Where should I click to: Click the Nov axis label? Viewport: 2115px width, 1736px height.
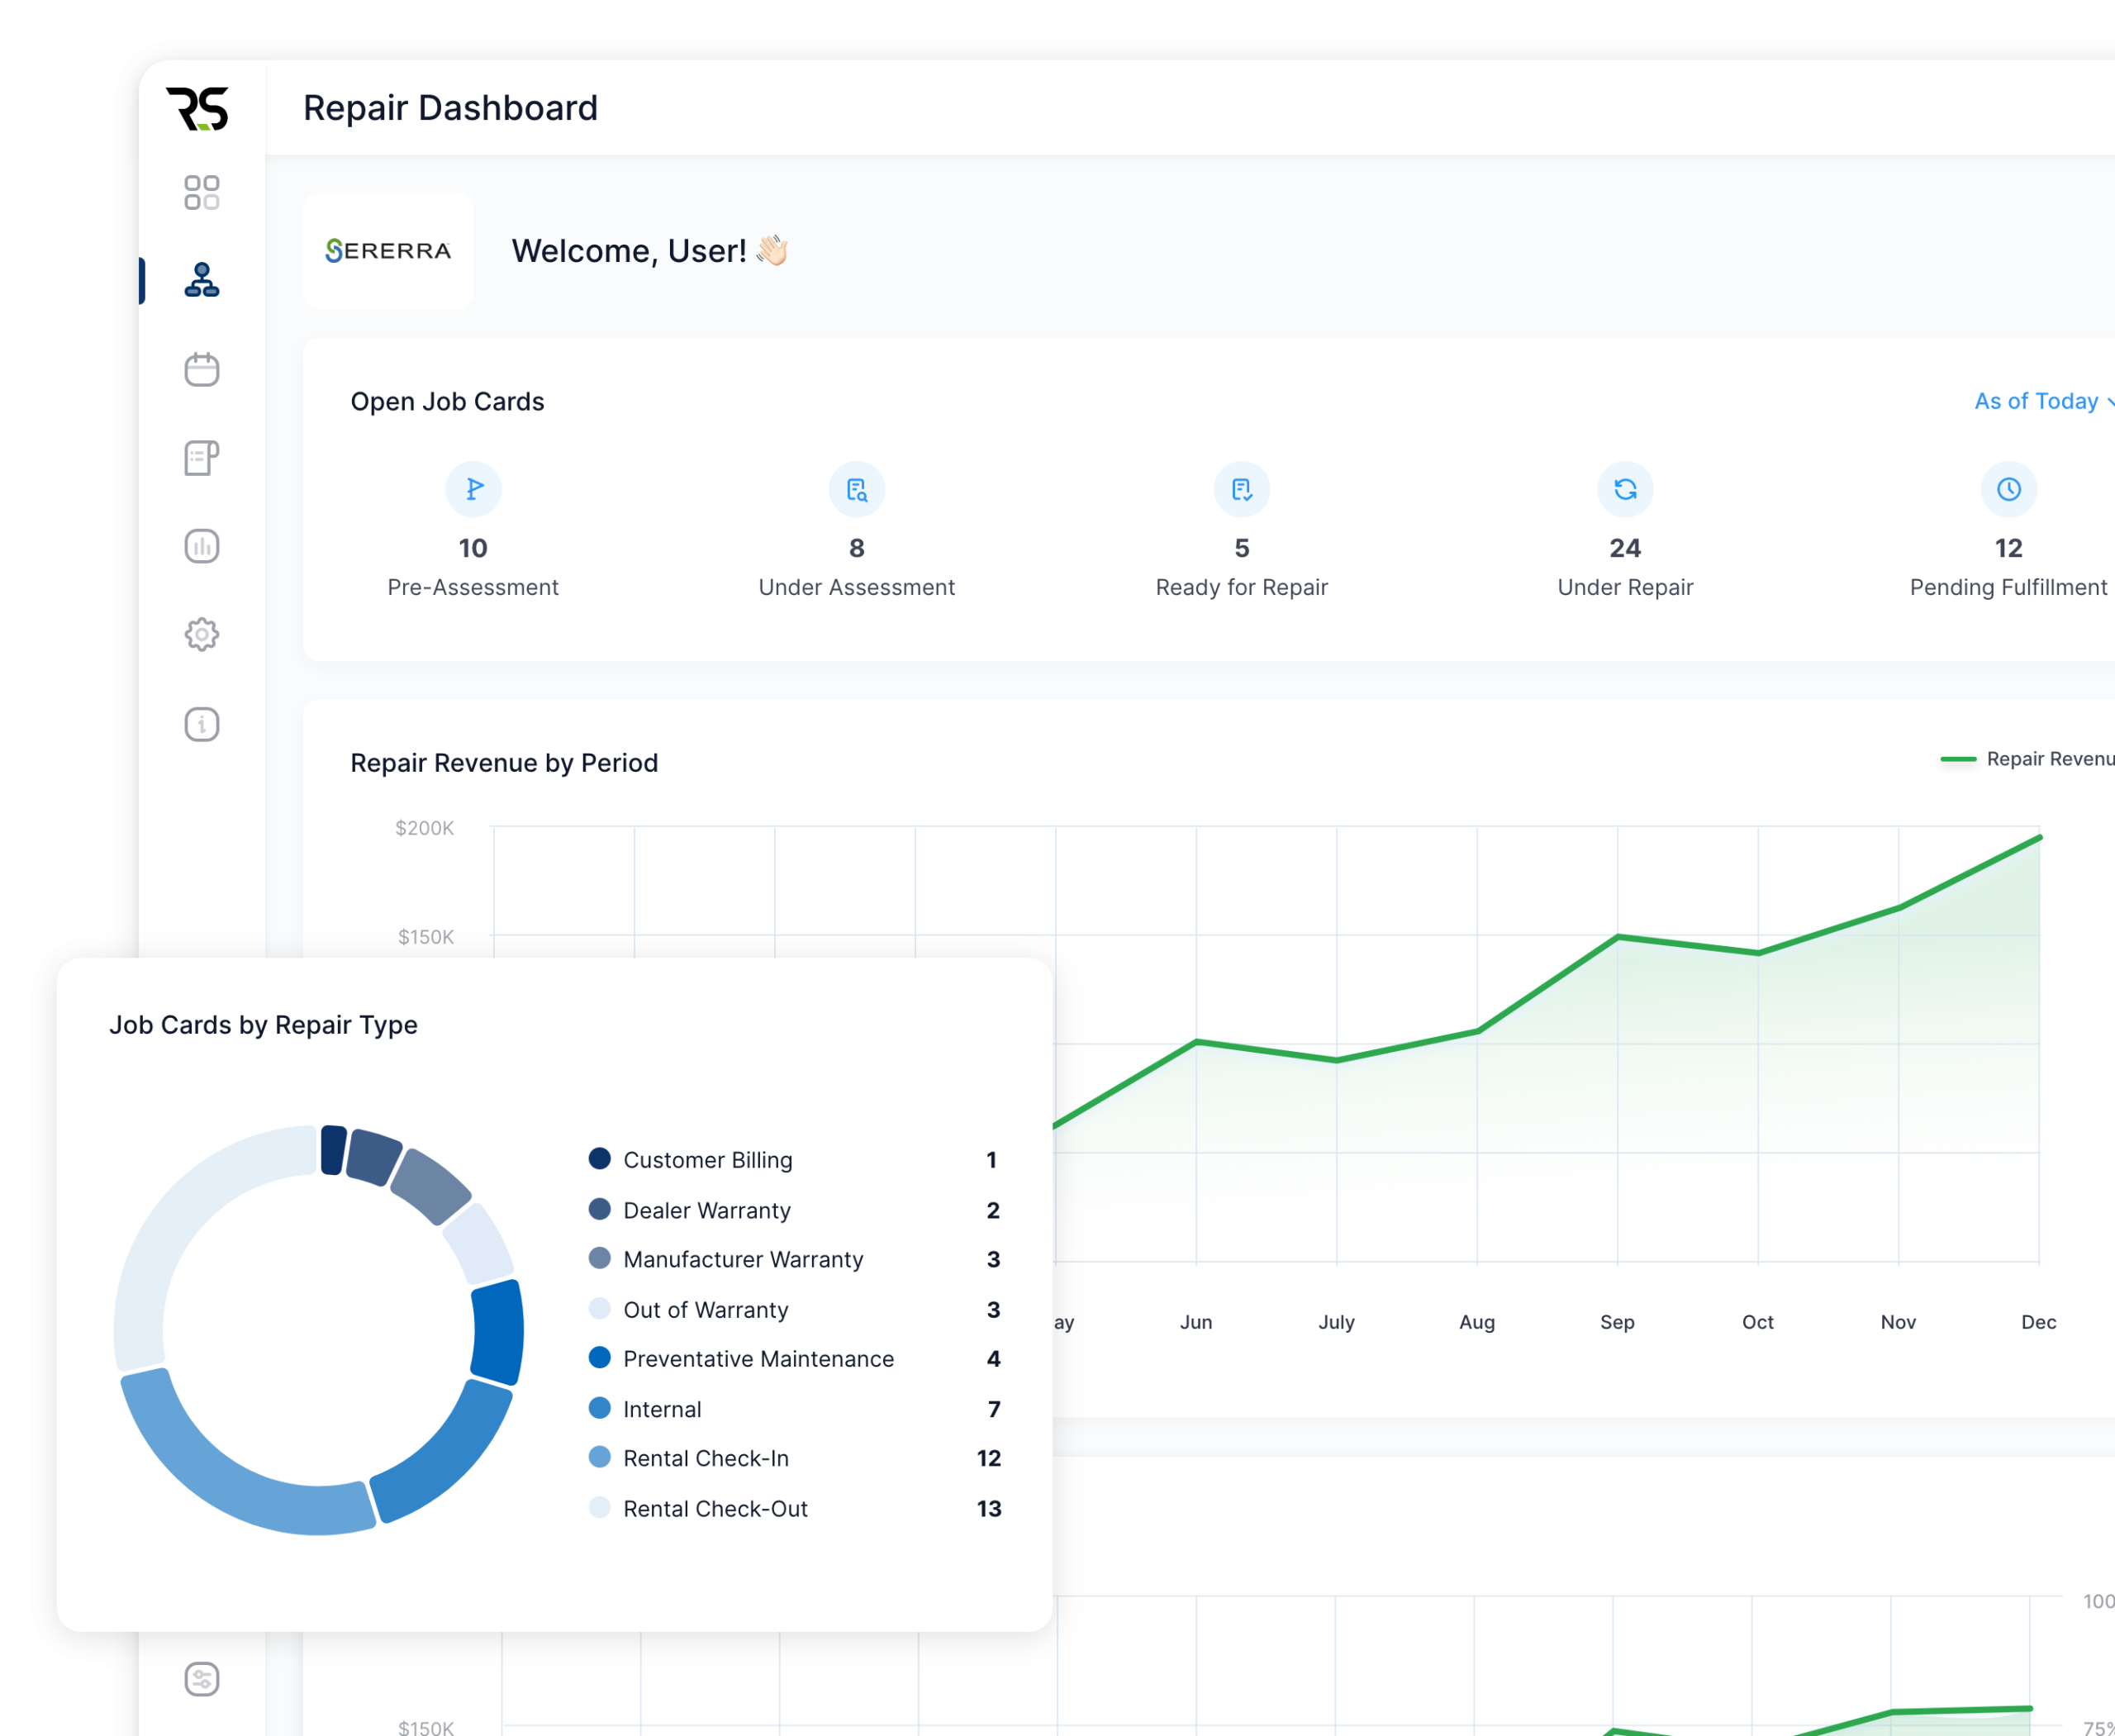(1898, 1322)
